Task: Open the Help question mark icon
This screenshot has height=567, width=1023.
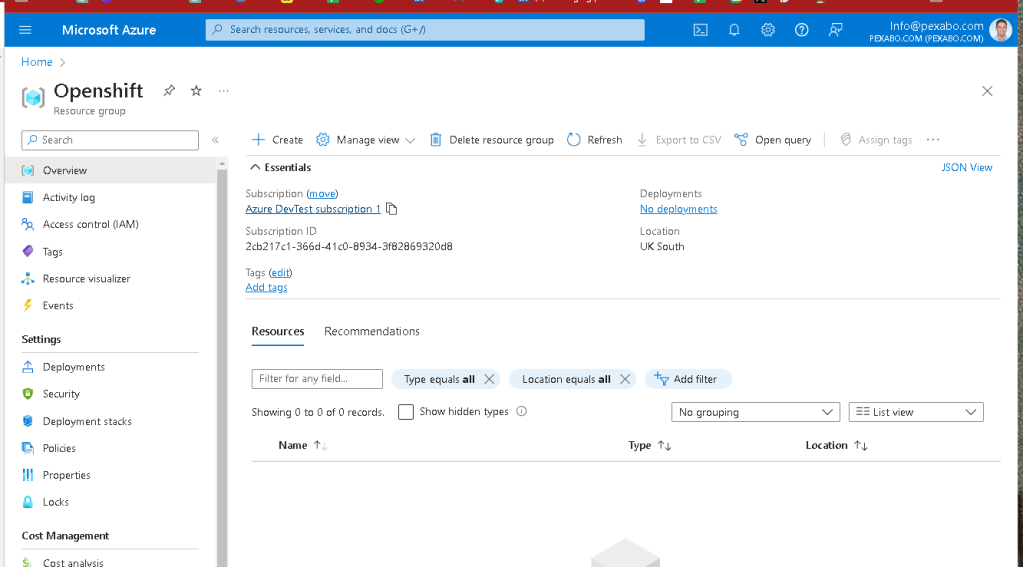Action: click(x=801, y=30)
